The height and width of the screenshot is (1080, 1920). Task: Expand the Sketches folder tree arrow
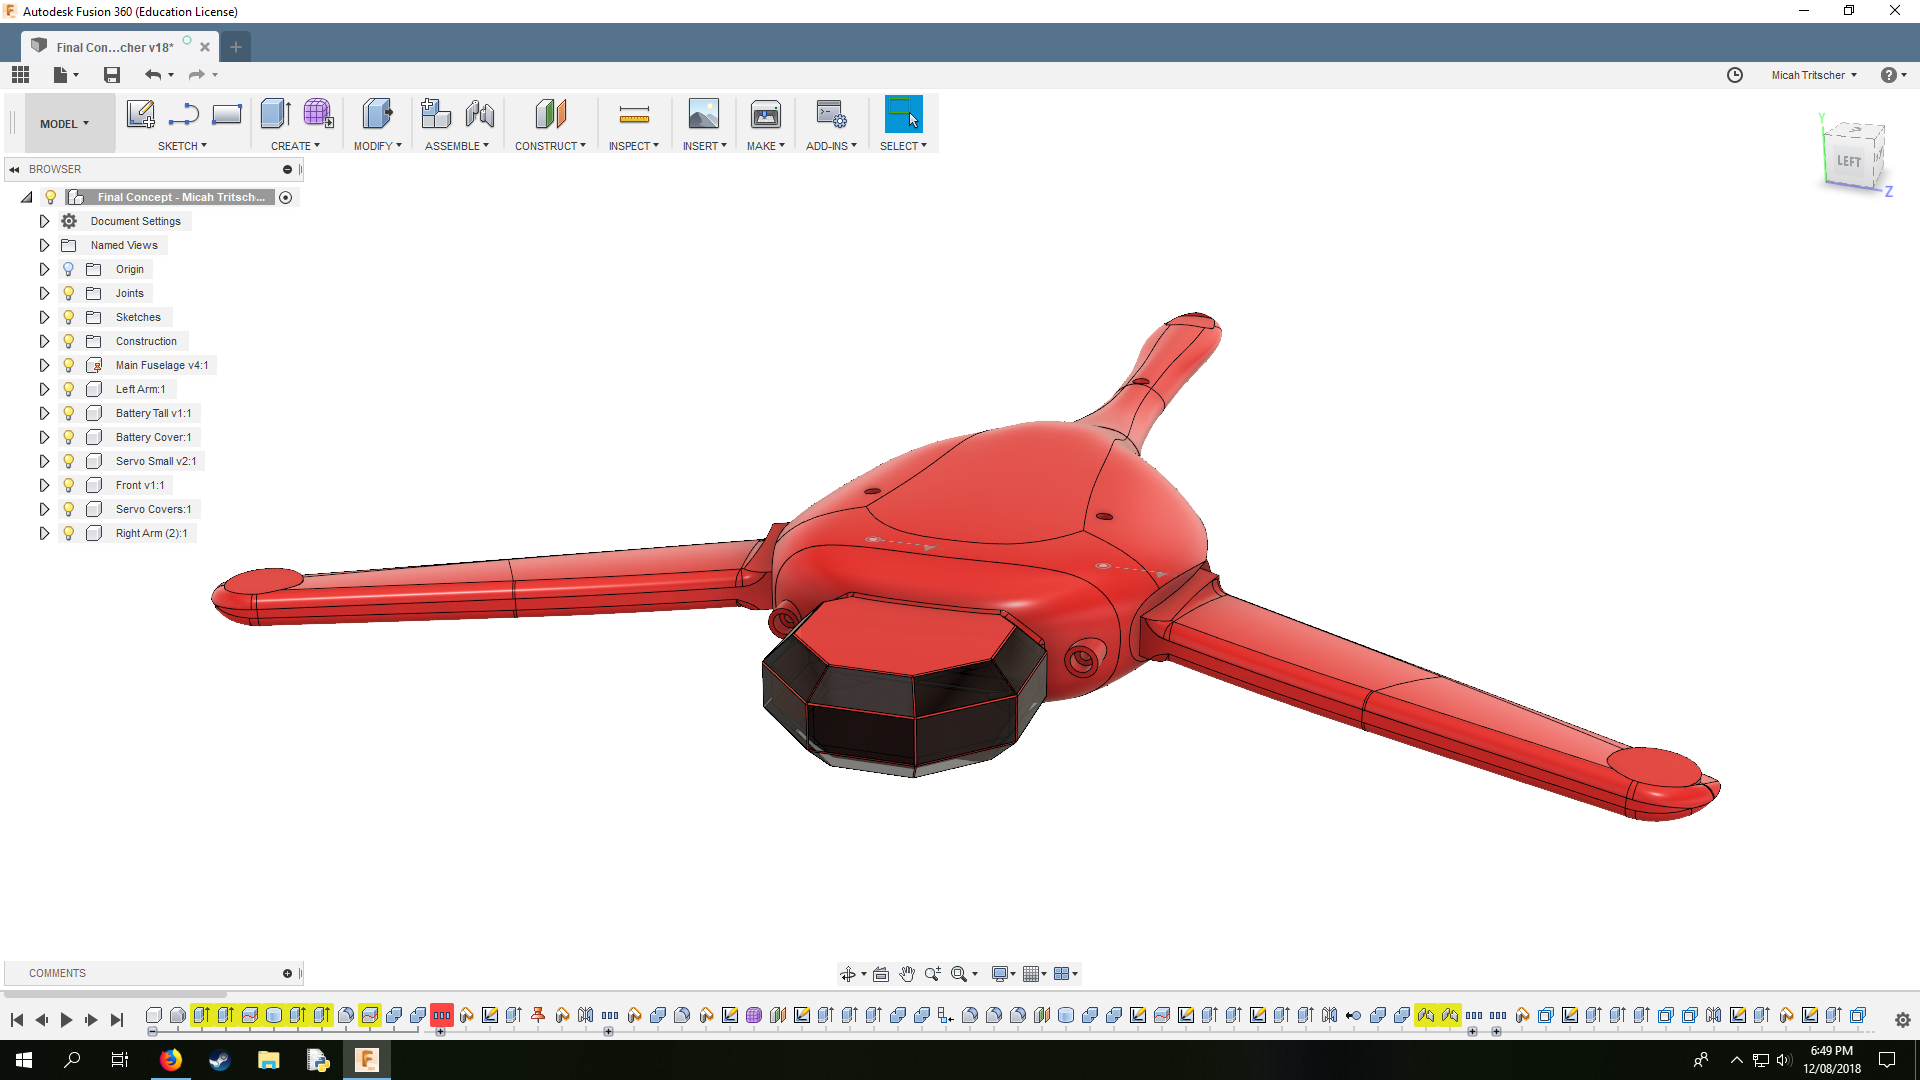(44, 317)
